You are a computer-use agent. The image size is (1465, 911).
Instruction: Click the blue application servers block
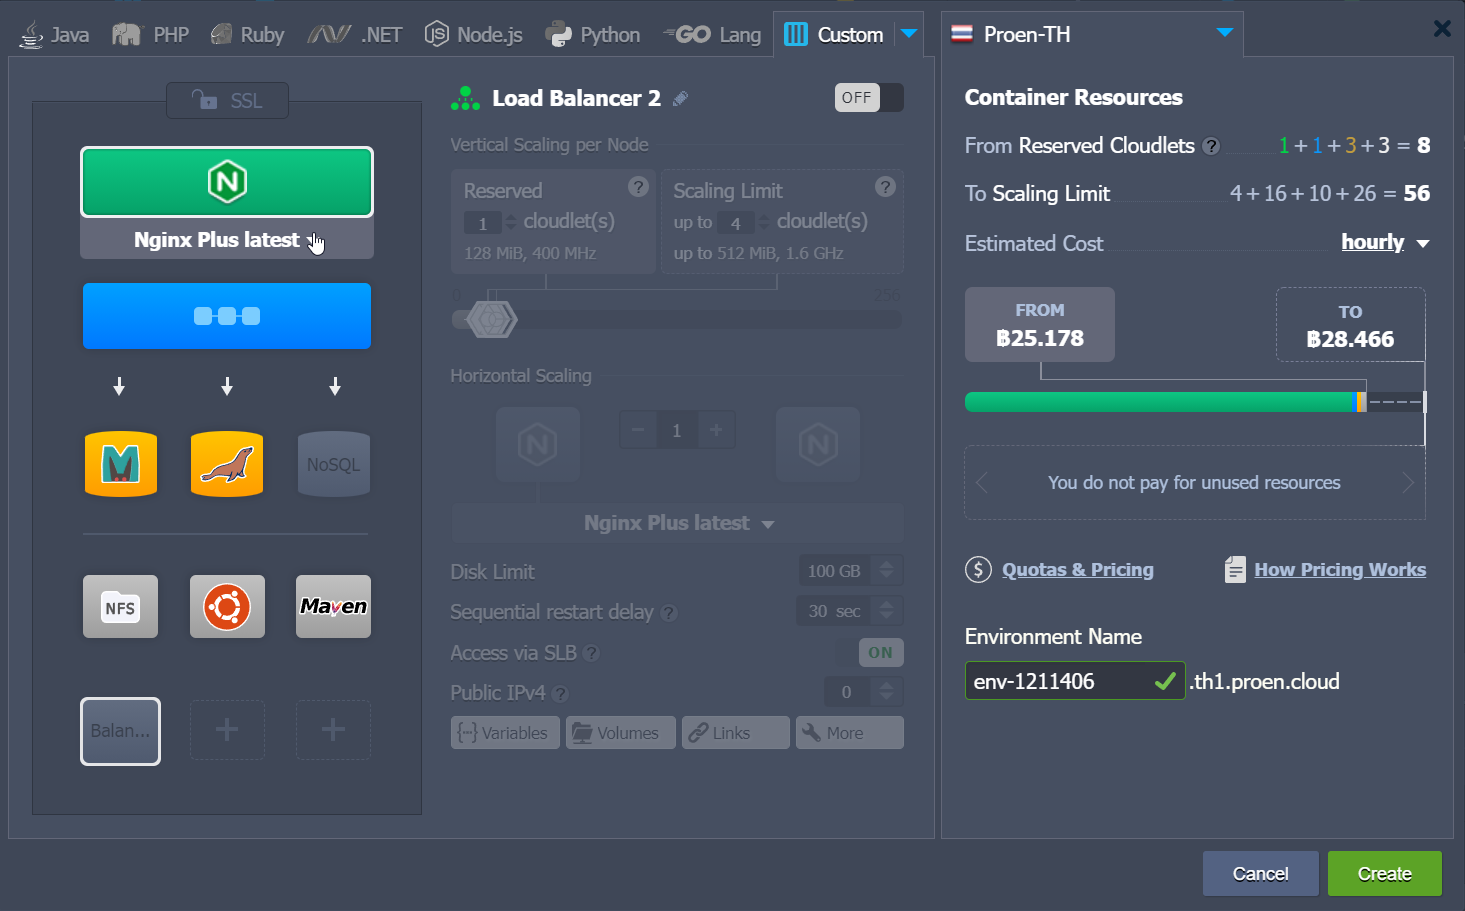pos(227,316)
